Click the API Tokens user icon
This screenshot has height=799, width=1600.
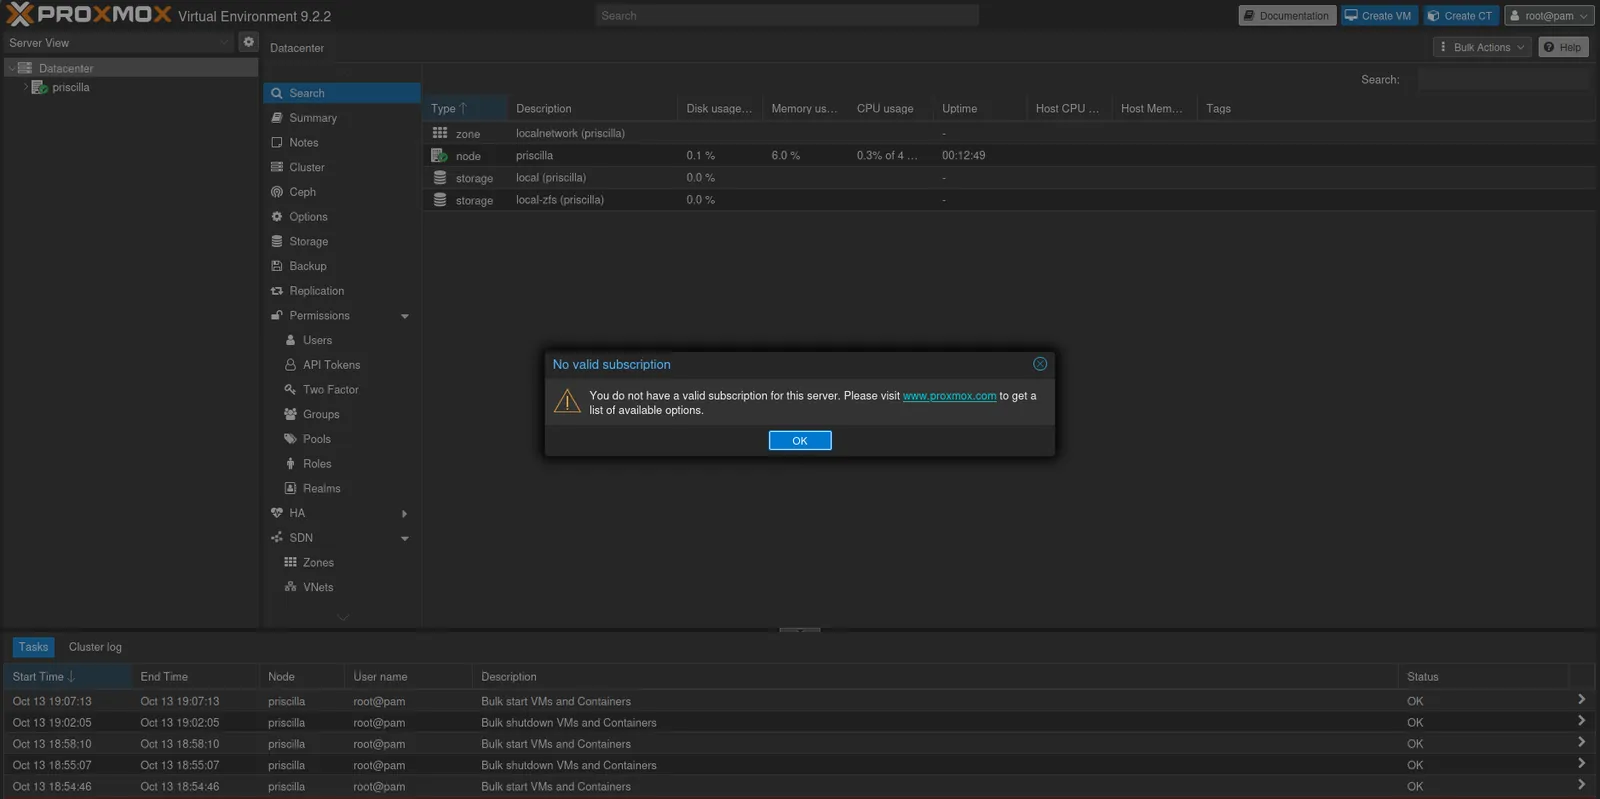click(290, 365)
